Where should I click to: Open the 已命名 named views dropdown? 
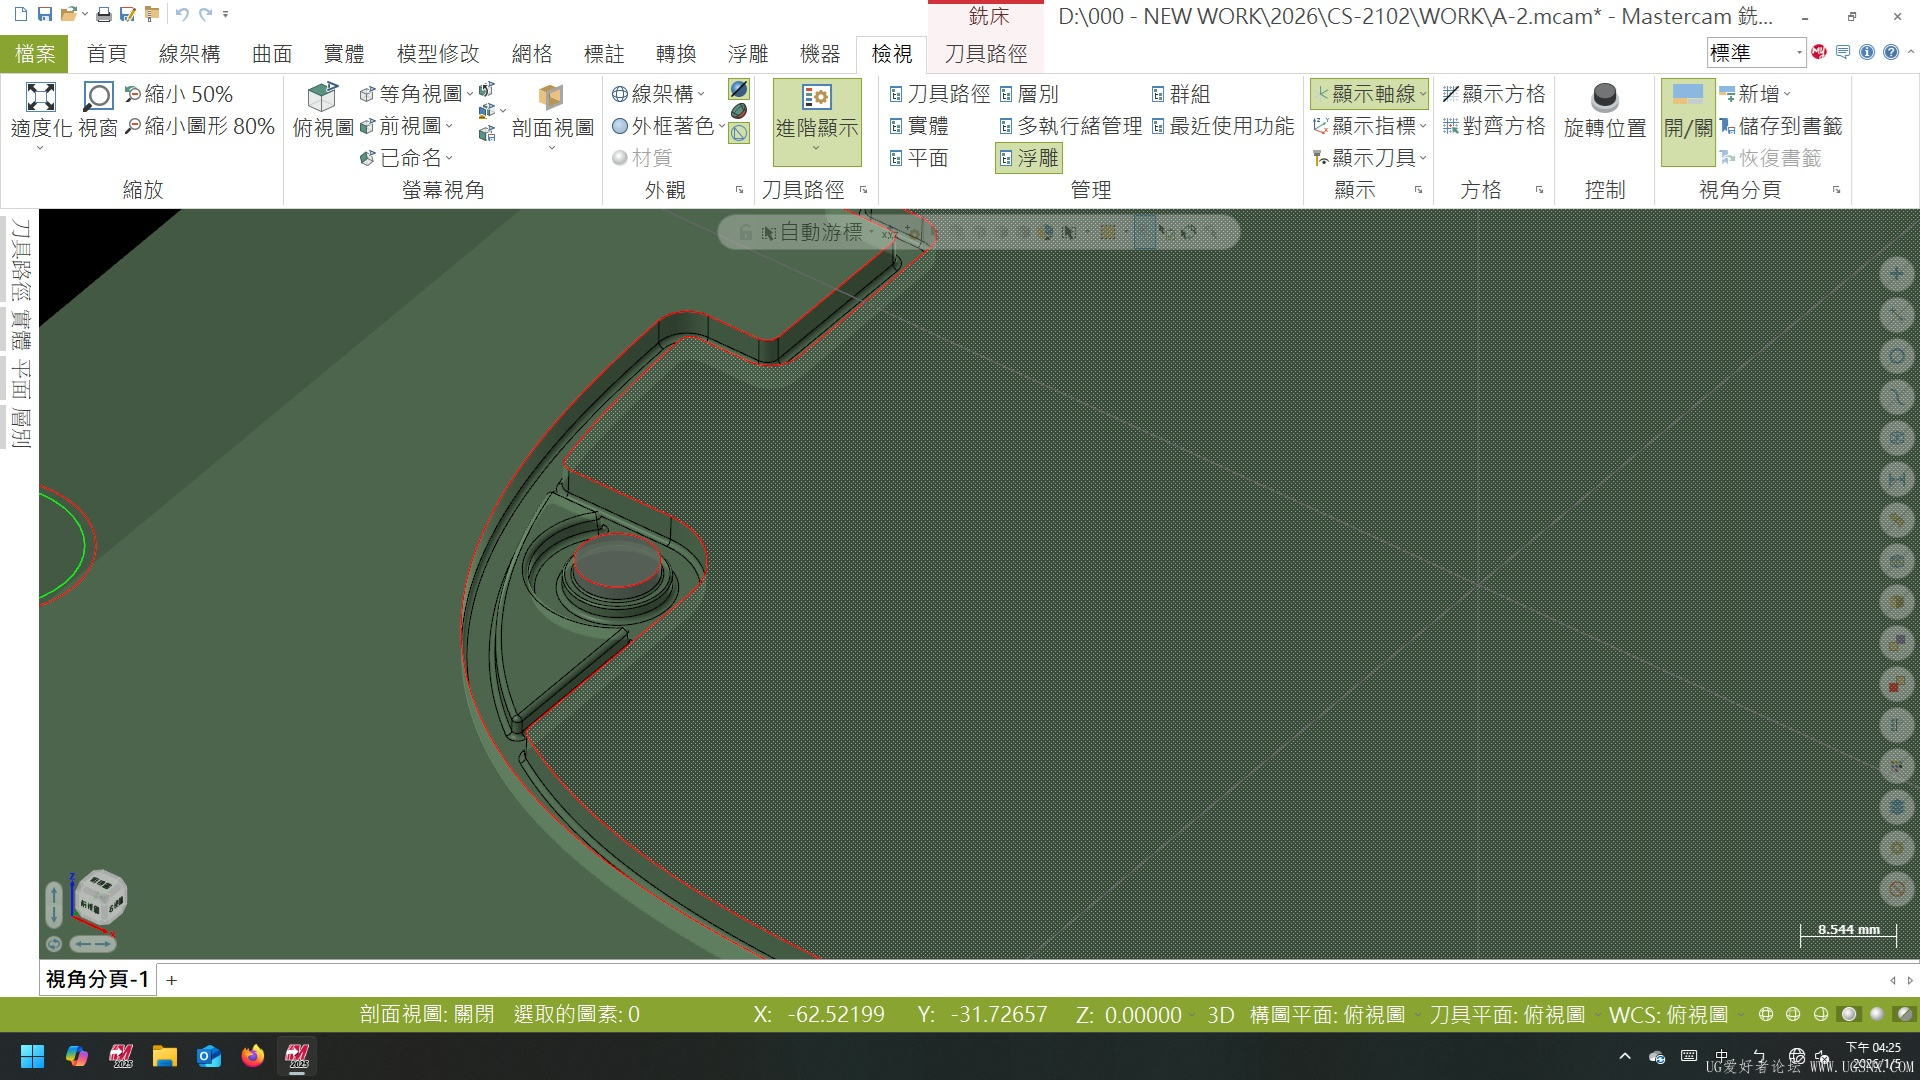tap(450, 157)
